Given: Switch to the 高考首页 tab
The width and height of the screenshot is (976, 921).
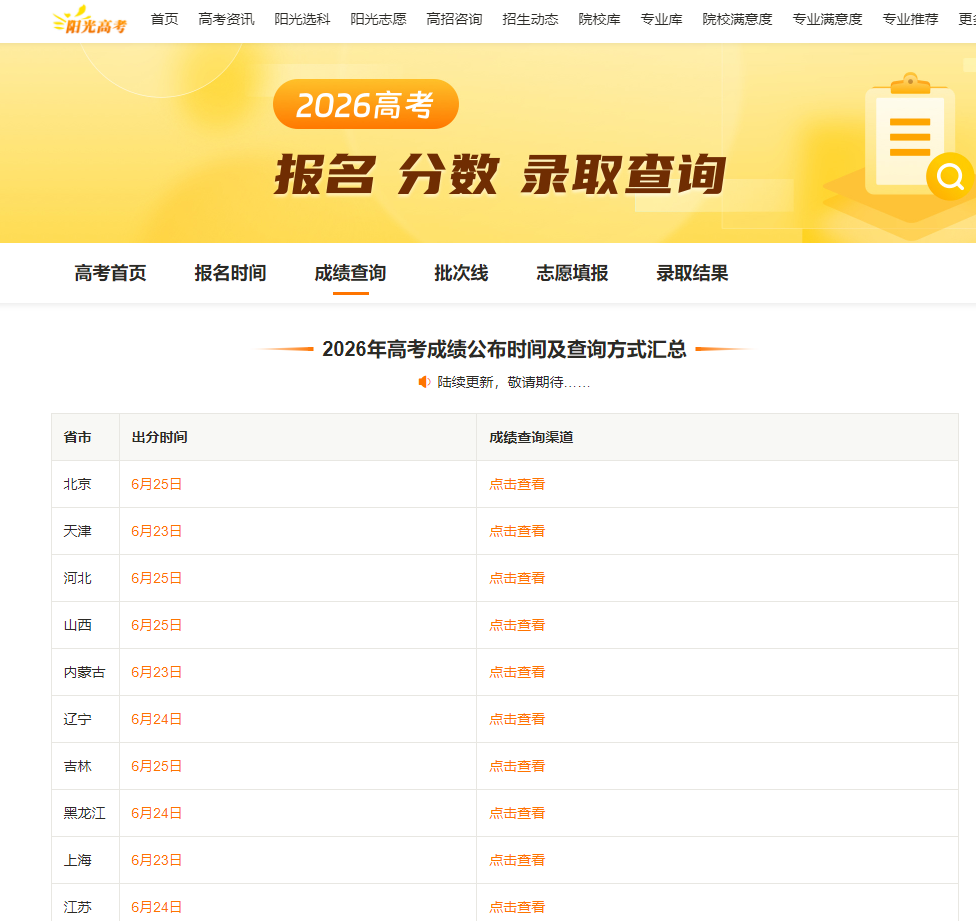Looking at the screenshot, I should click(110, 273).
